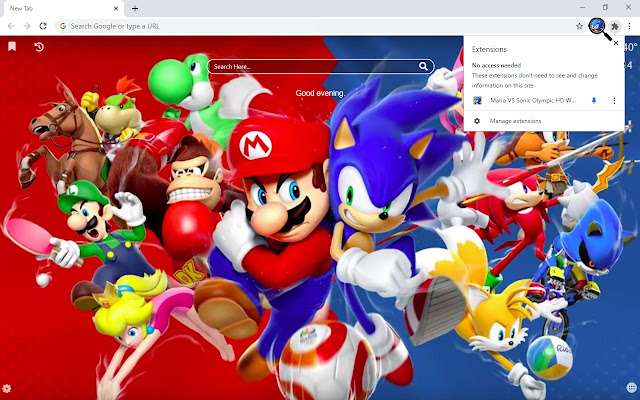This screenshot has height=400, width=640.
Task: Reload the page with the refresh icon
Action: click(x=43, y=26)
